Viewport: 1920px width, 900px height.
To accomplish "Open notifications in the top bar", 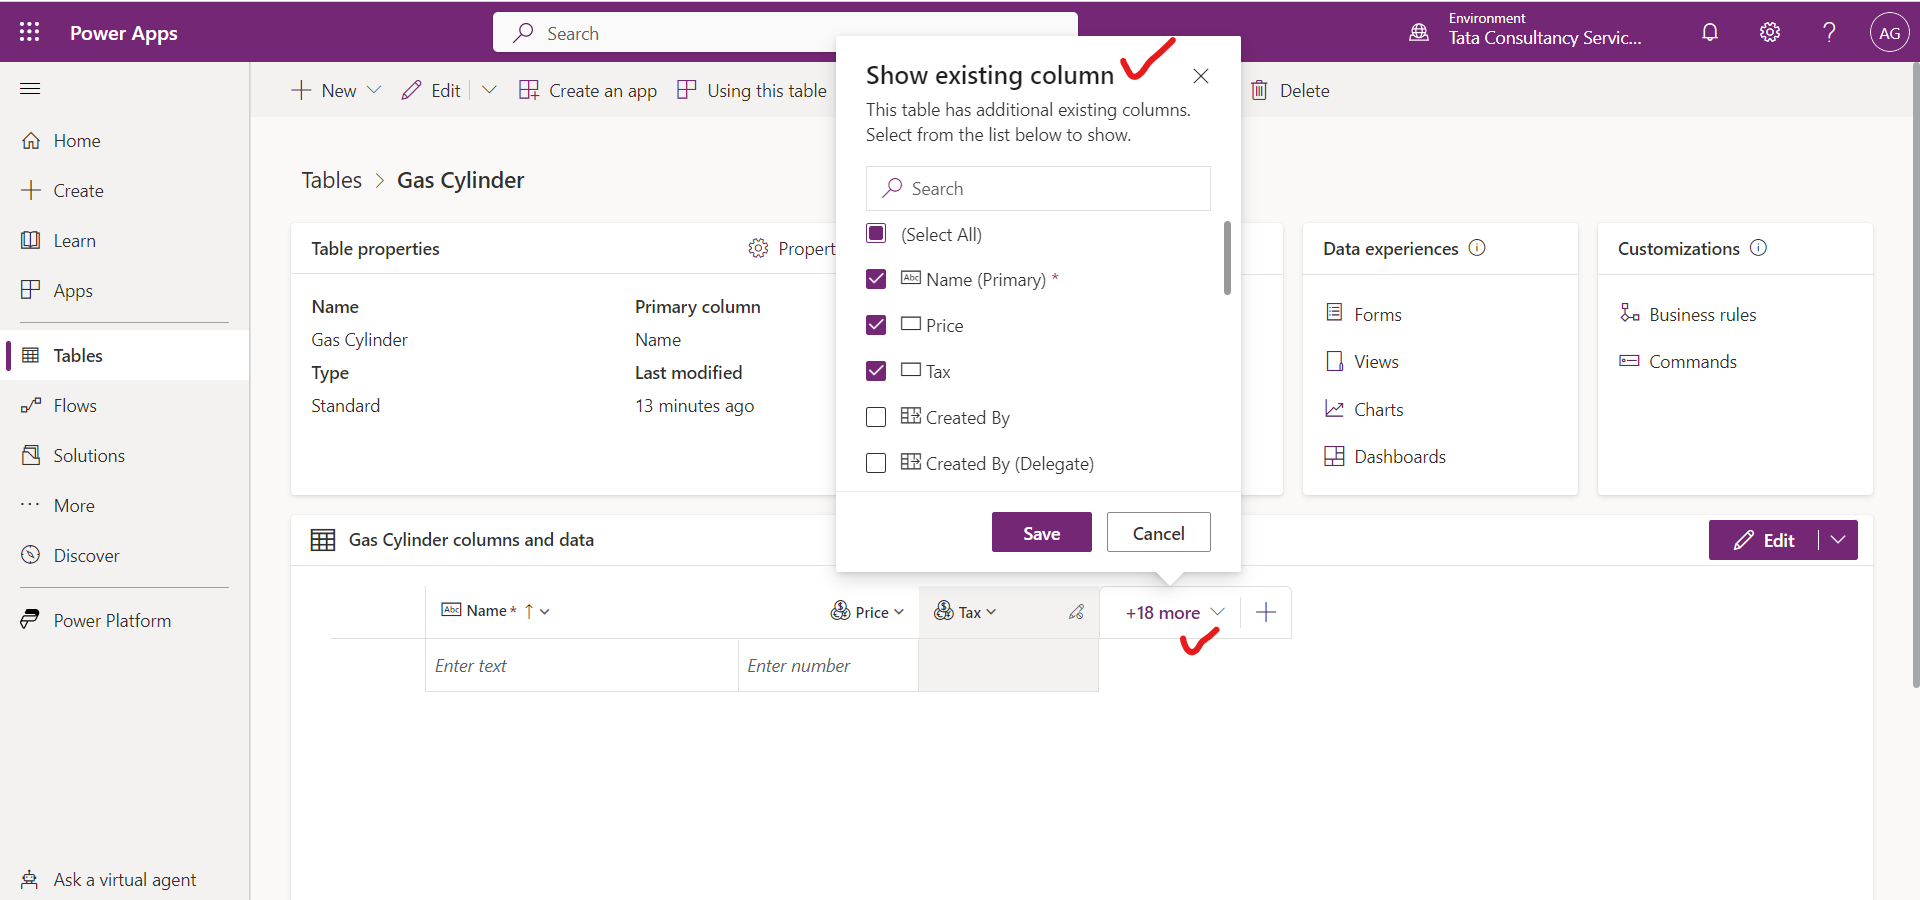I will tap(1710, 32).
